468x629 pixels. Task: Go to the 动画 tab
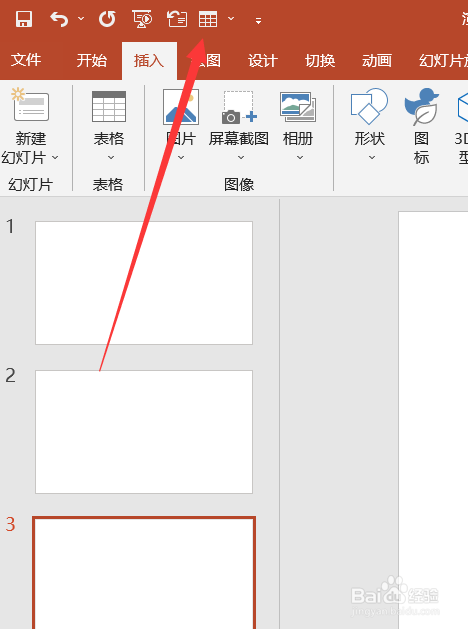pyautogui.click(x=377, y=61)
